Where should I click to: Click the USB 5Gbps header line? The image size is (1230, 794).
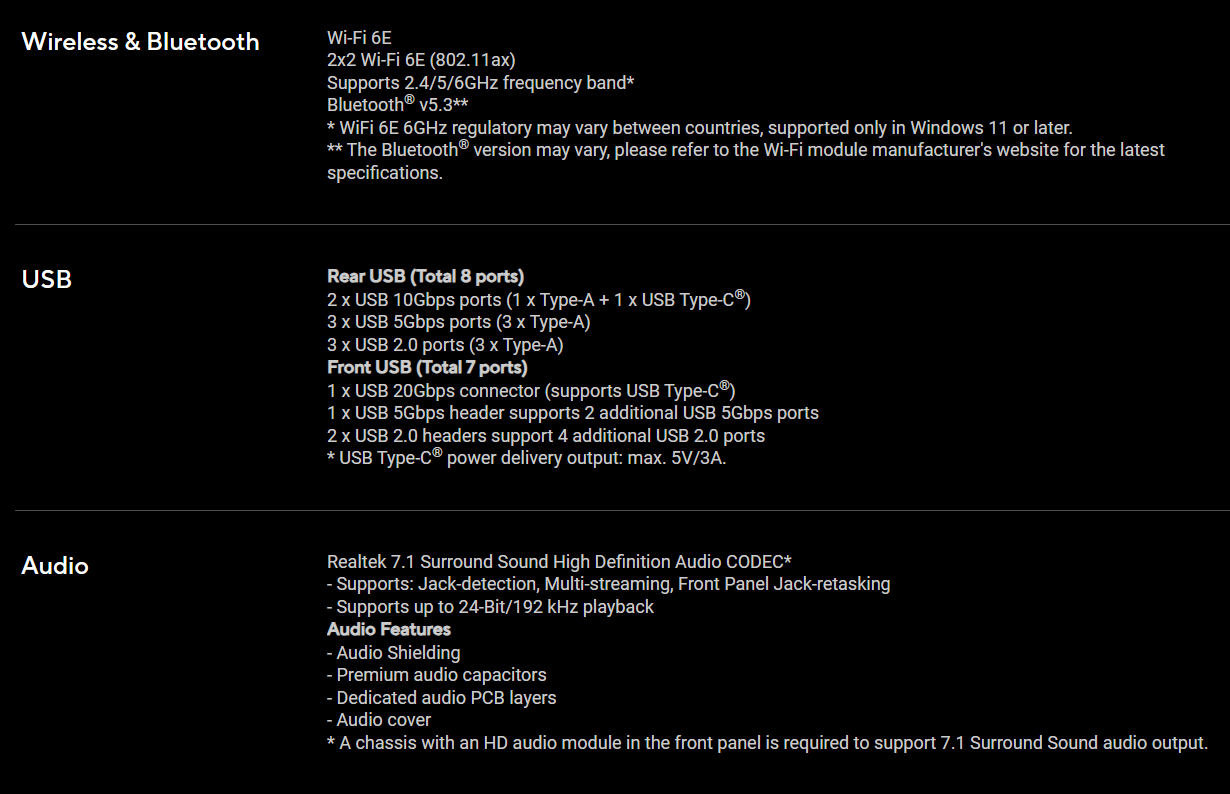[x=572, y=413]
